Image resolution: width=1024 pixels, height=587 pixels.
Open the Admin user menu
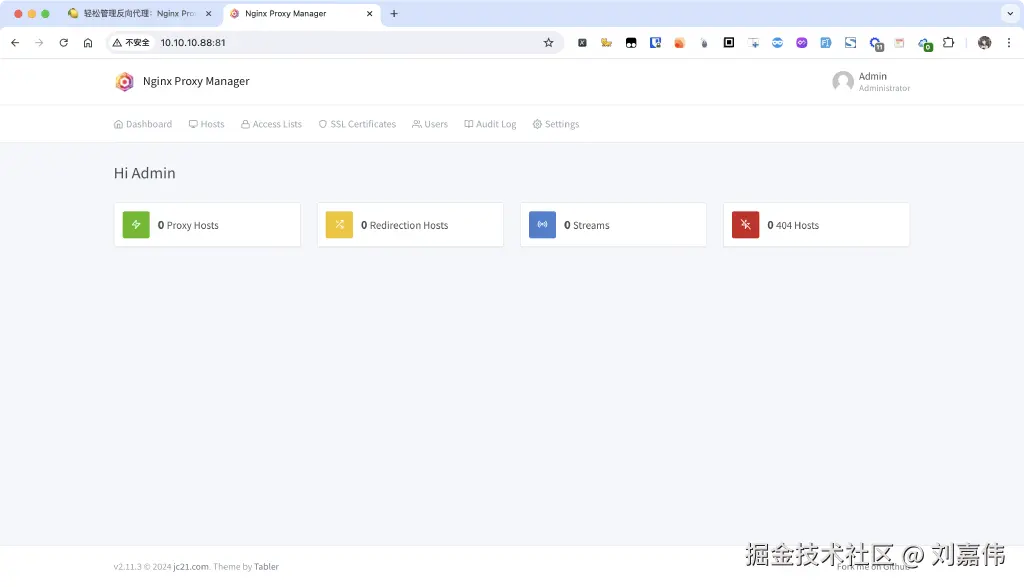coord(871,82)
